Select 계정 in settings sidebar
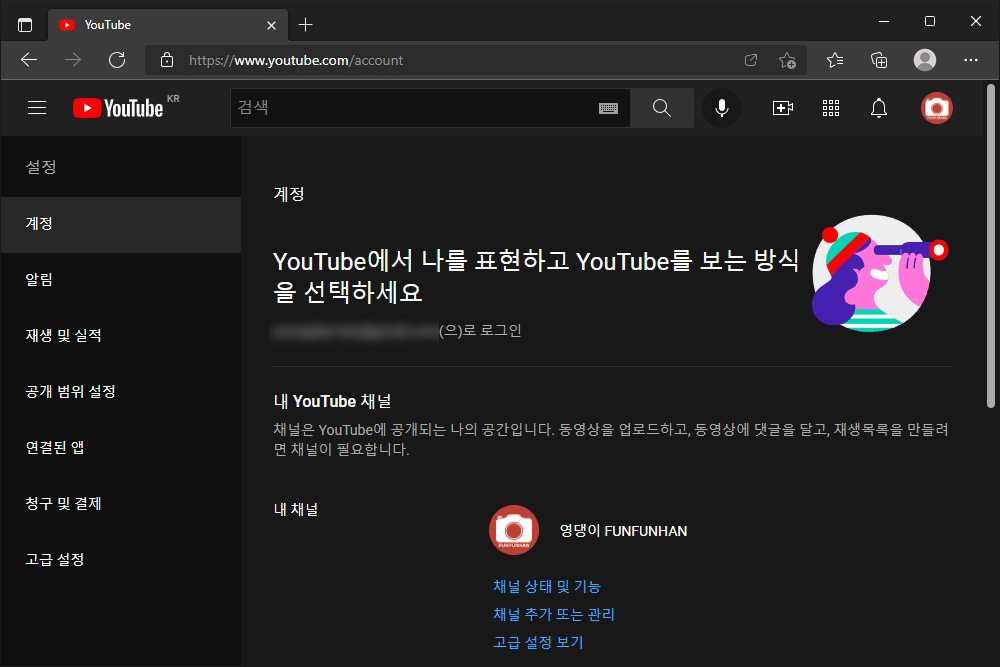This screenshot has width=1000, height=667. 121,224
